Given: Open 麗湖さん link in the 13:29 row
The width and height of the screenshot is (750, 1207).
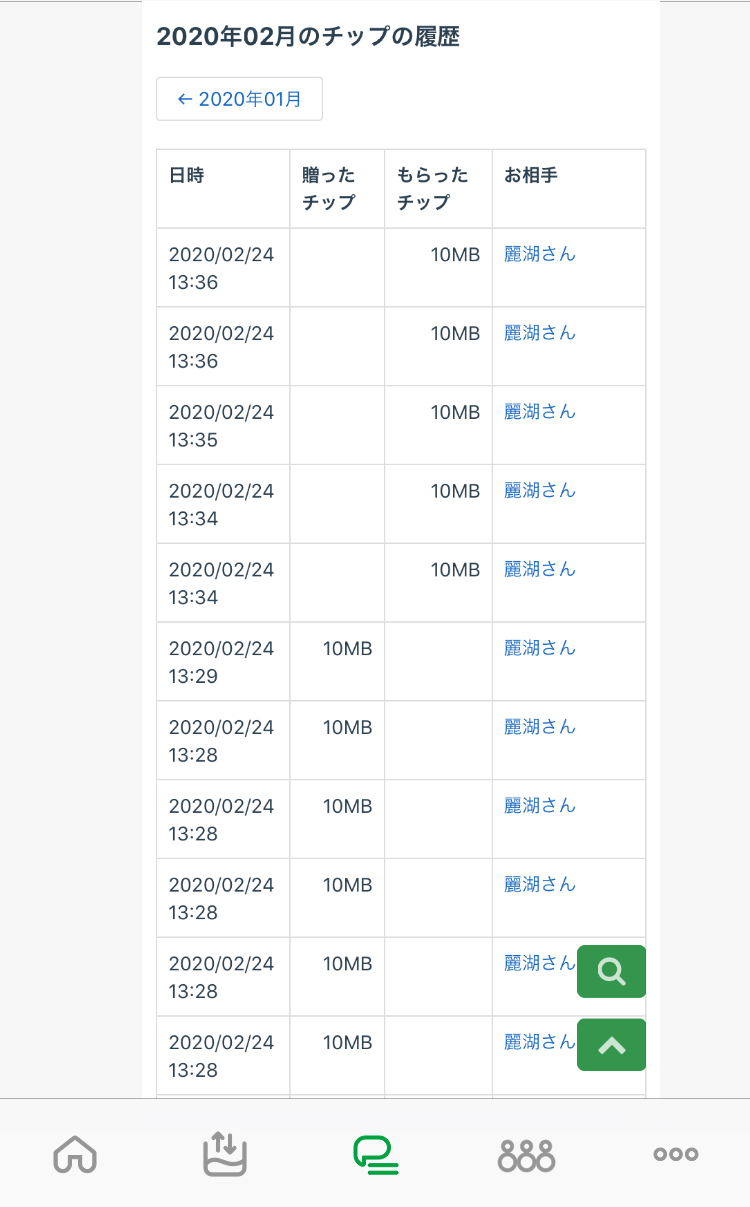Looking at the screenshot, I should pos(540,648).
